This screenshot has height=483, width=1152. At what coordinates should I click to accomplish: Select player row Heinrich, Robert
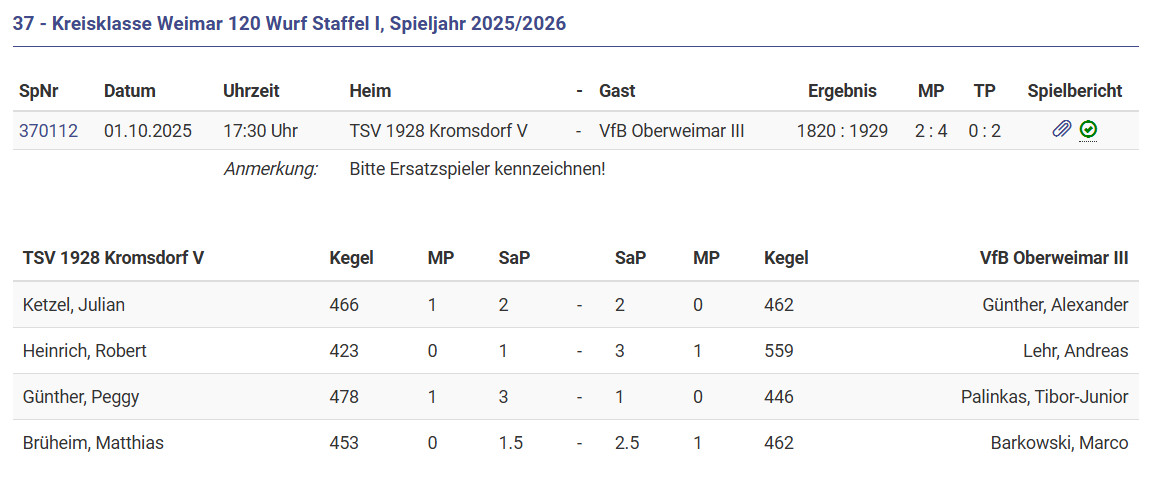coord(85,351)
